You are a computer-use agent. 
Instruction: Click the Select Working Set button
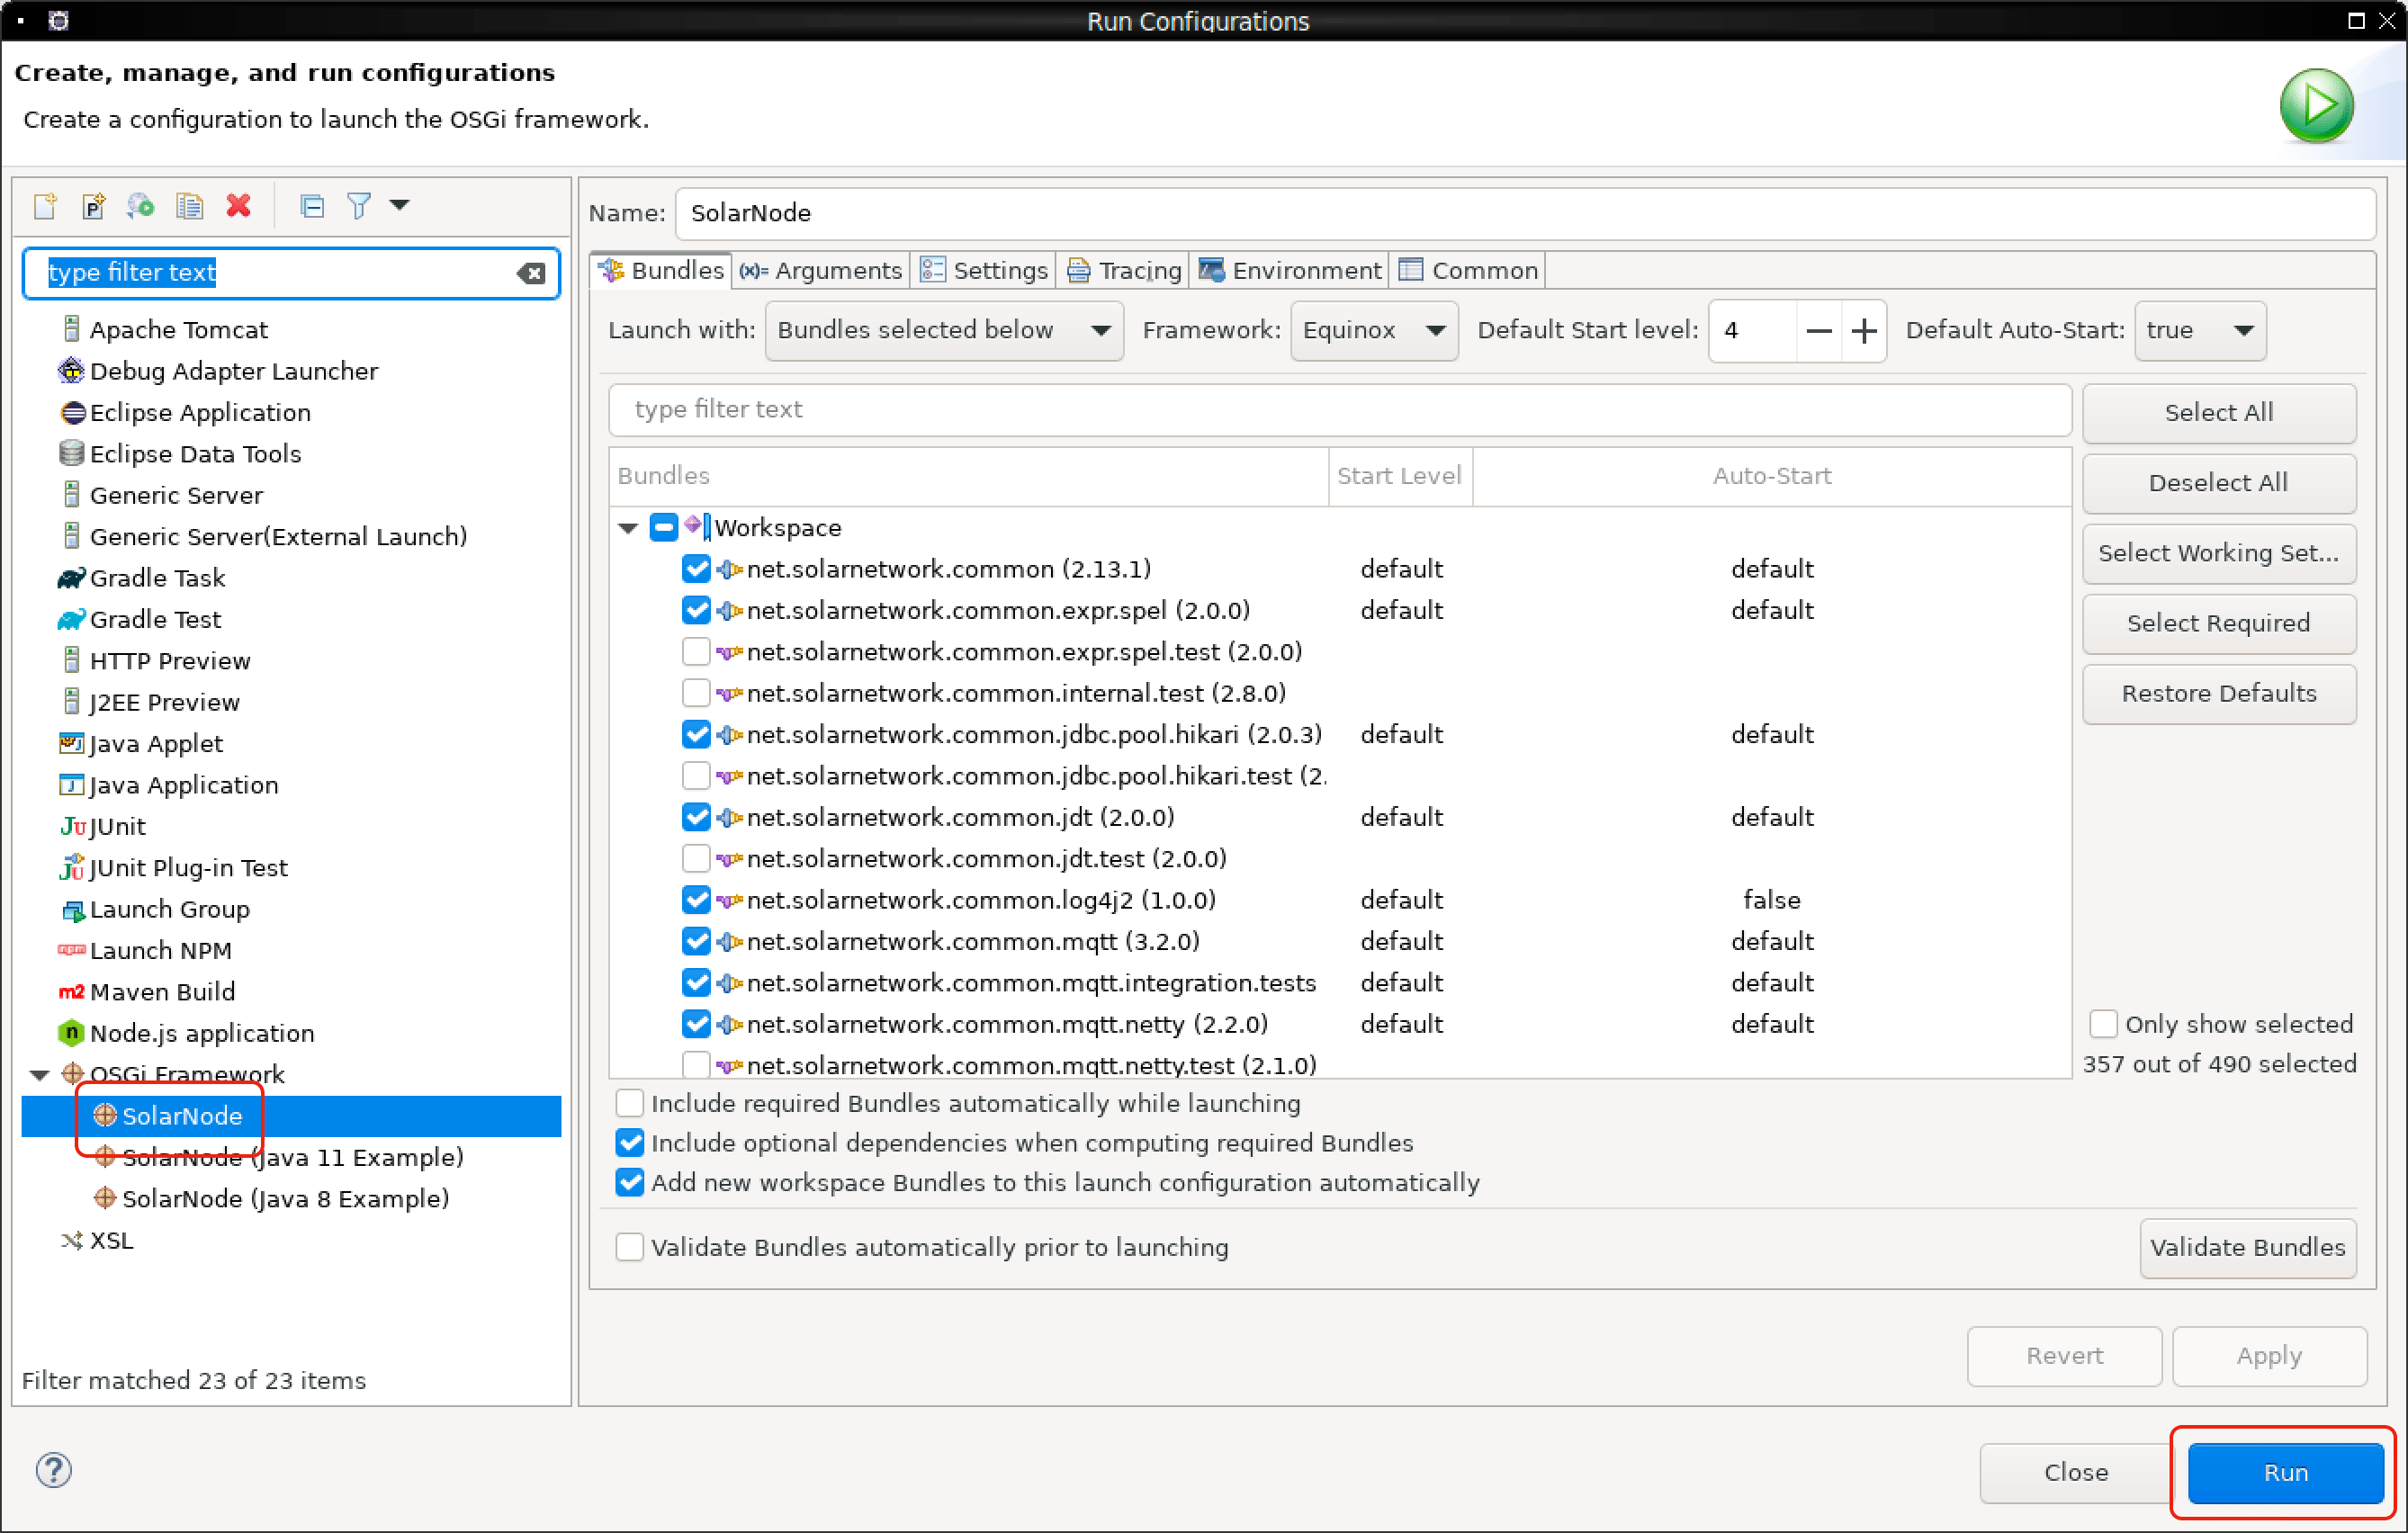click(x=2218, y=552)
